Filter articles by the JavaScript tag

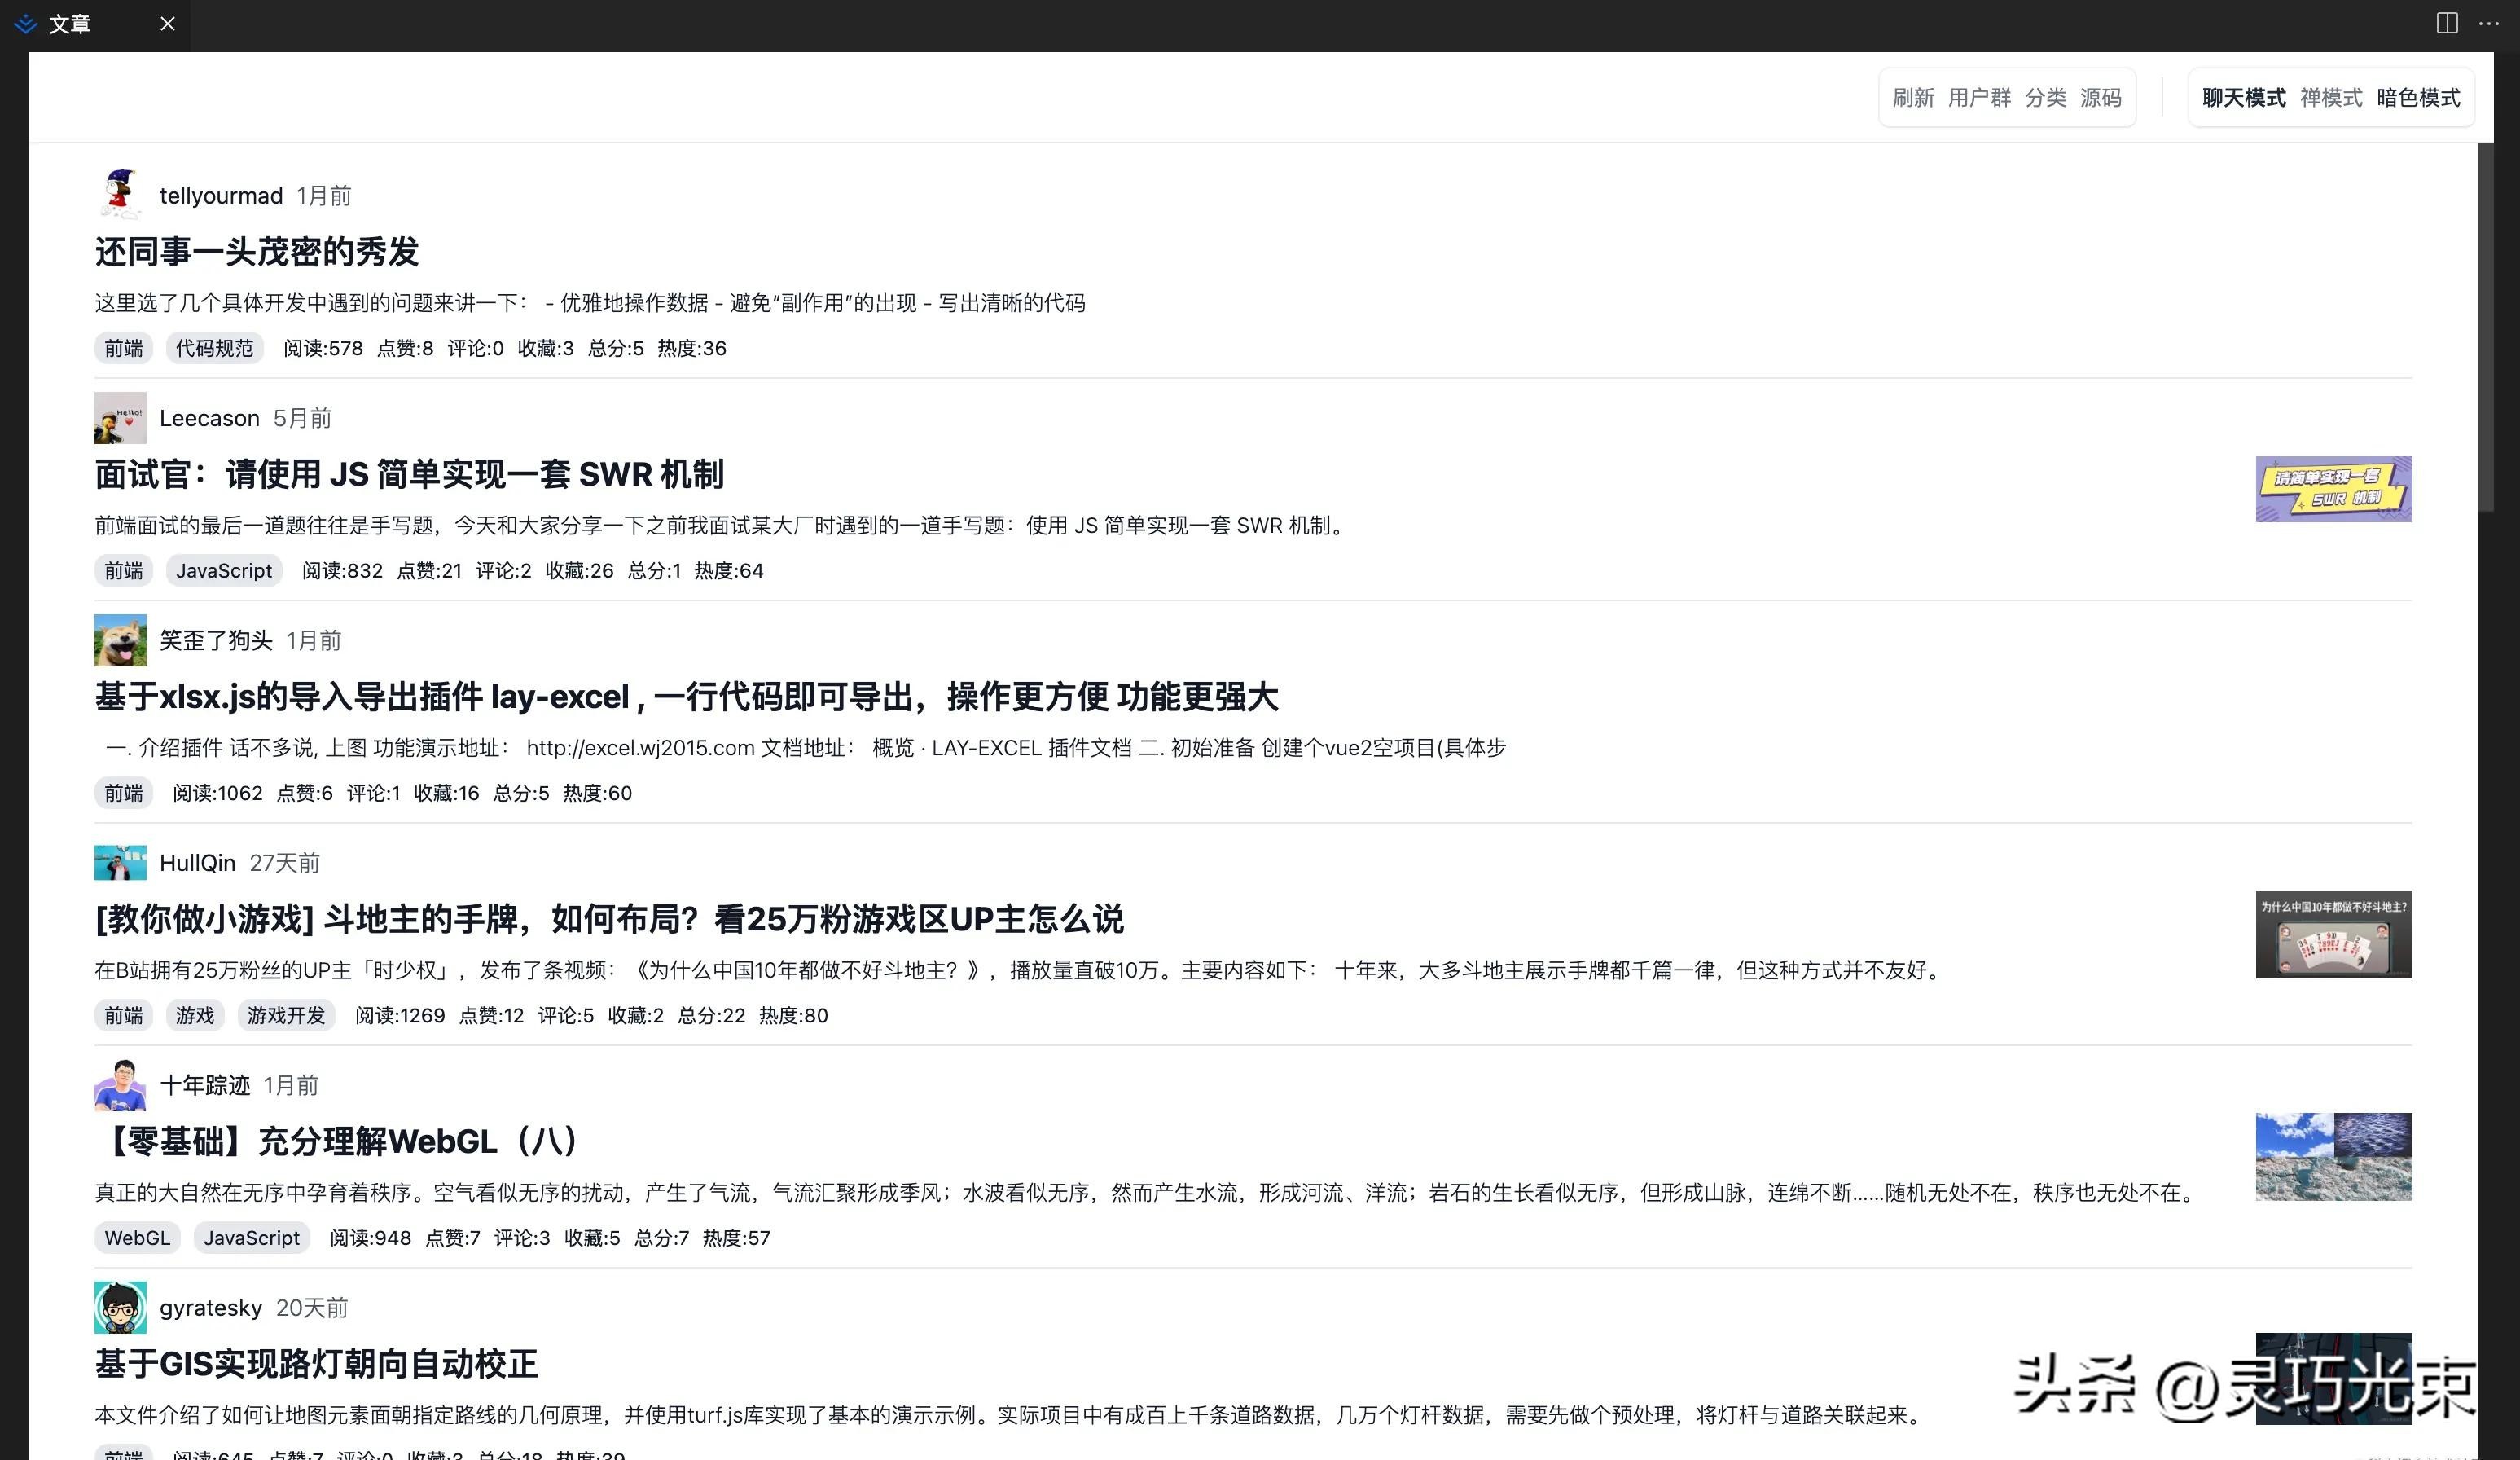[224, 571]
